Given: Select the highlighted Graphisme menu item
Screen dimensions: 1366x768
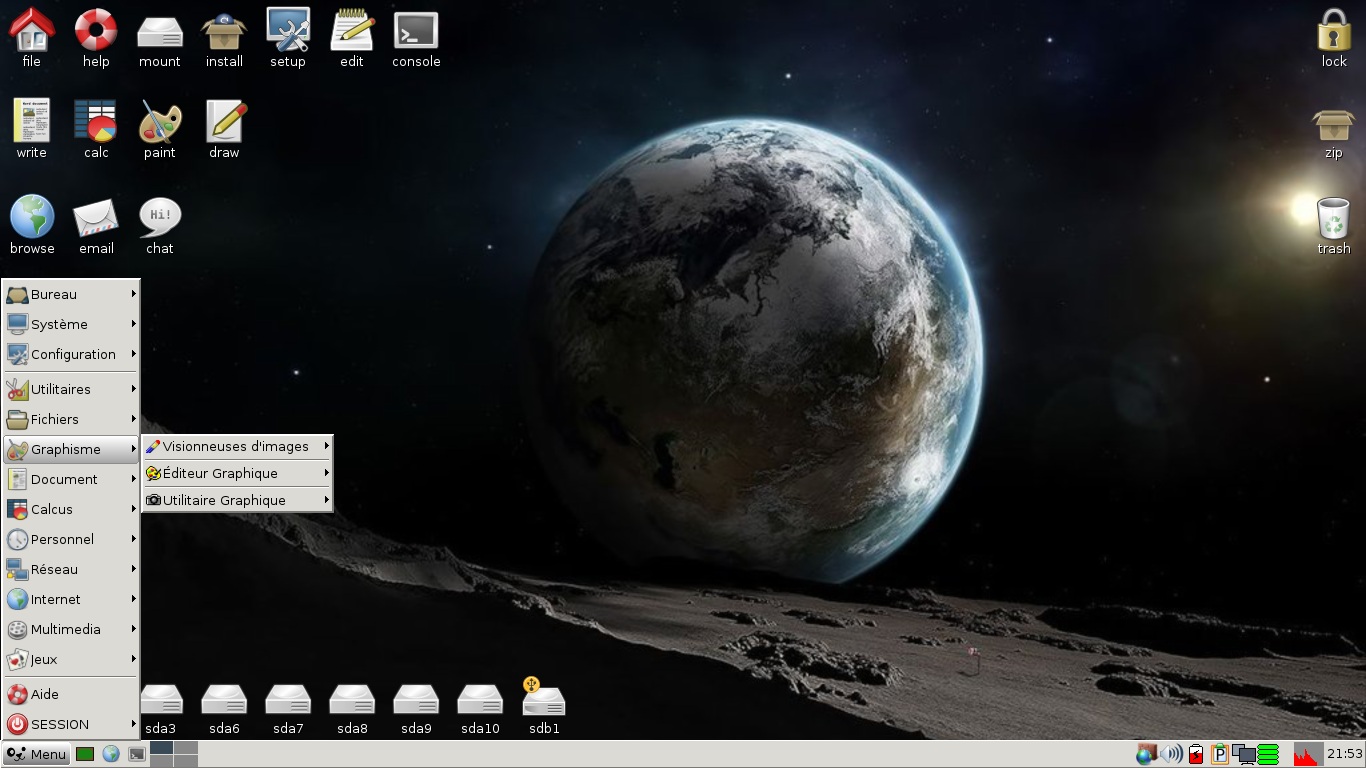Looking at the screenshot, I should tap(71, 449).
